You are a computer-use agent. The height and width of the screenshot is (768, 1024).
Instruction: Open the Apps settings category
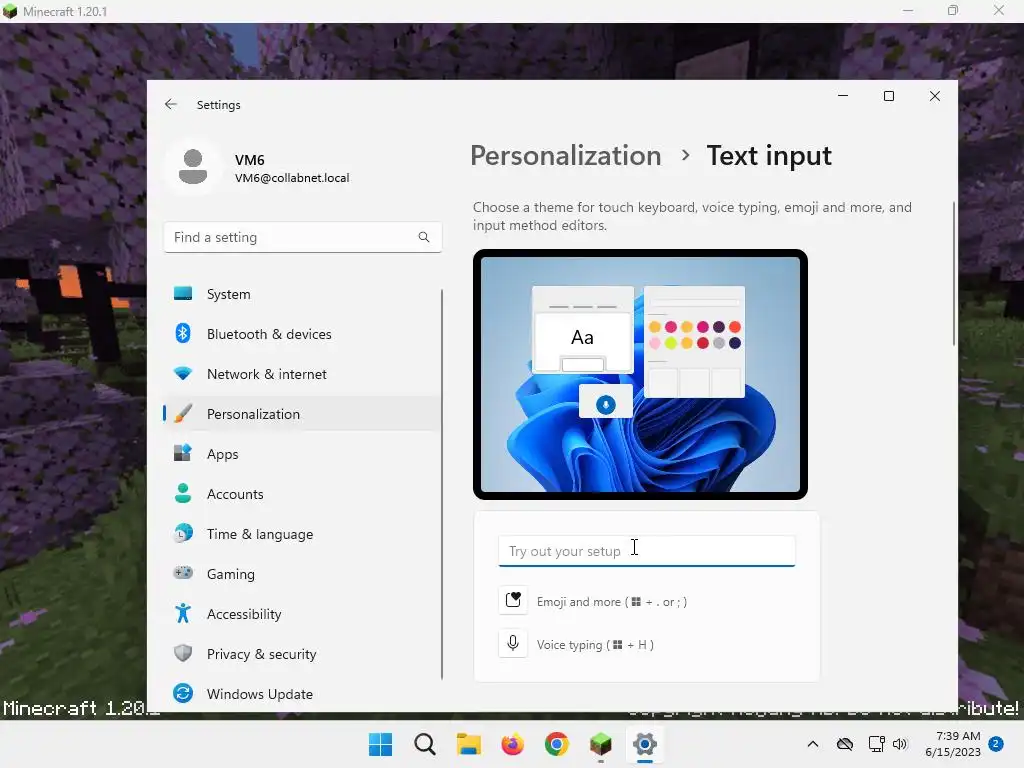303,454
